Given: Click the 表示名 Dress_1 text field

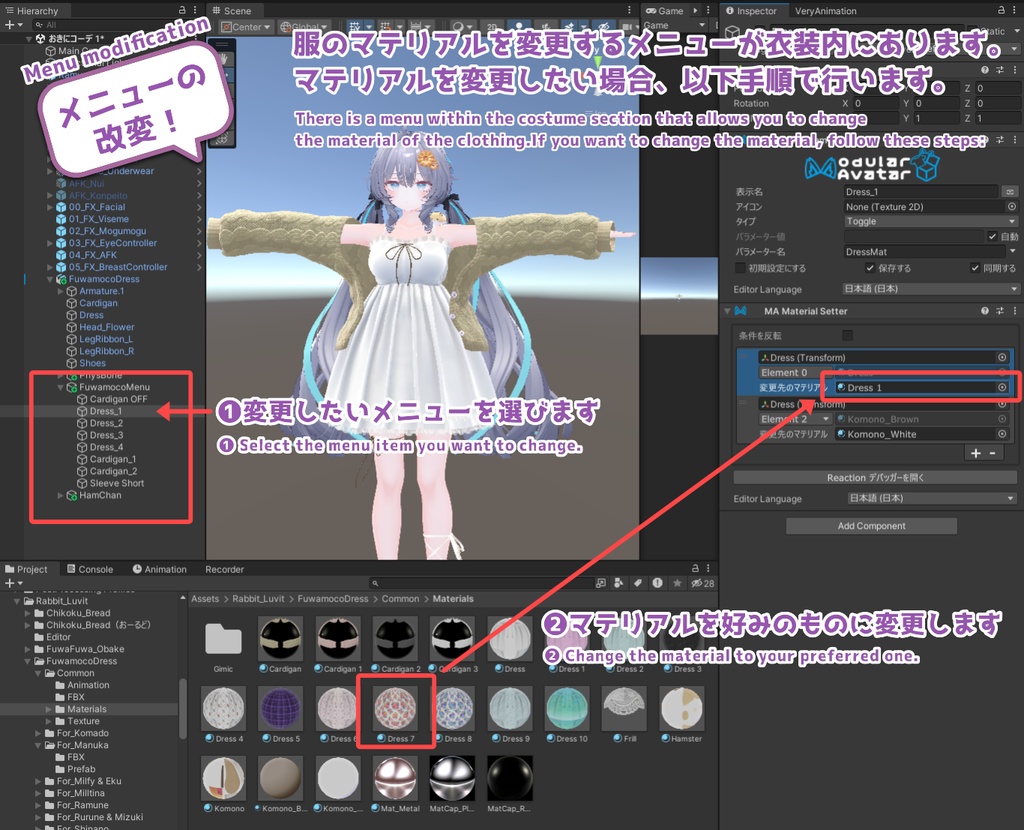Looking at the screenshot, I should [x=921, y=191].
